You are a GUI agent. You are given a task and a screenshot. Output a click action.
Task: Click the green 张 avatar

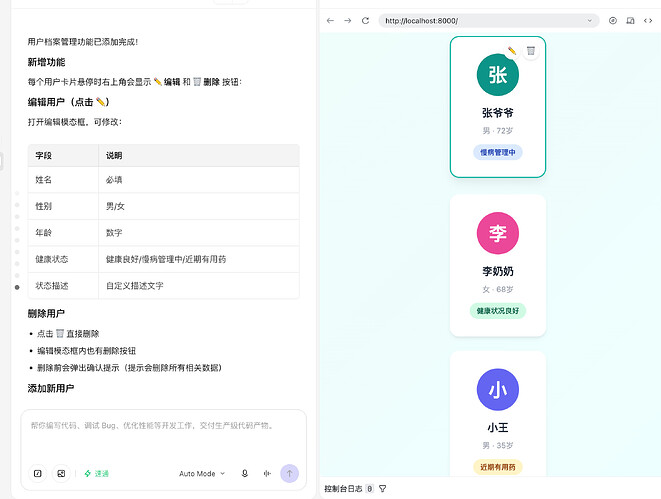click(498, 75)
